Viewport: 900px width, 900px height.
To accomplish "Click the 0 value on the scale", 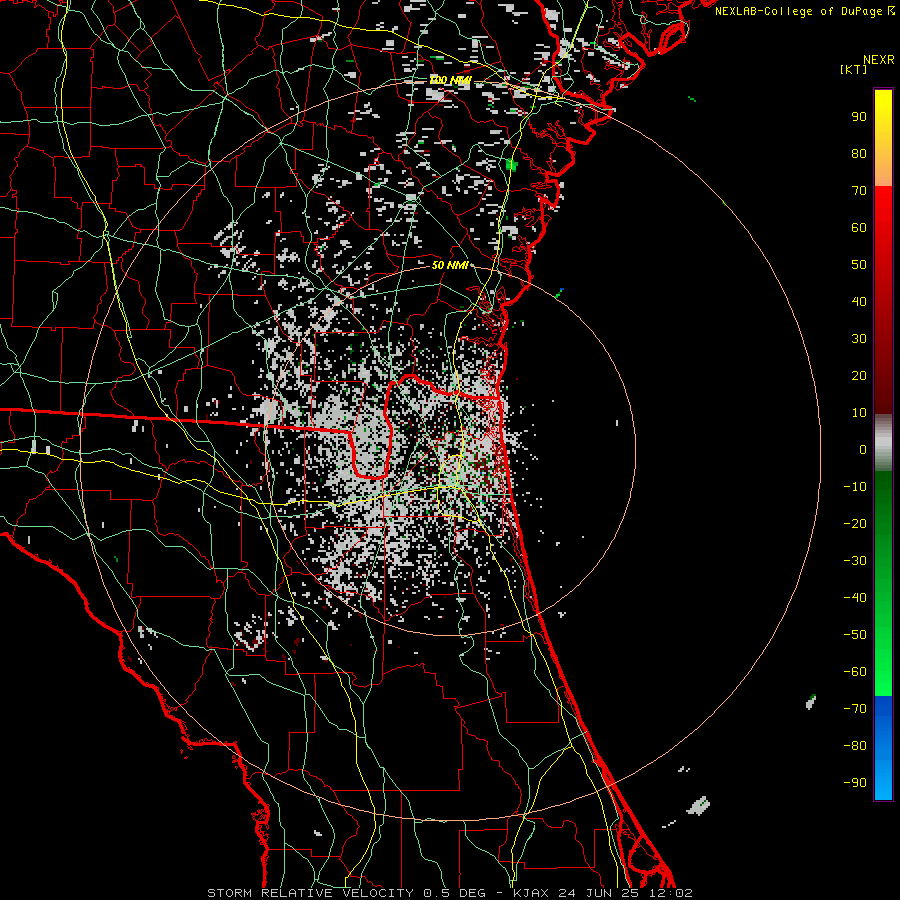I will (863, 450).
